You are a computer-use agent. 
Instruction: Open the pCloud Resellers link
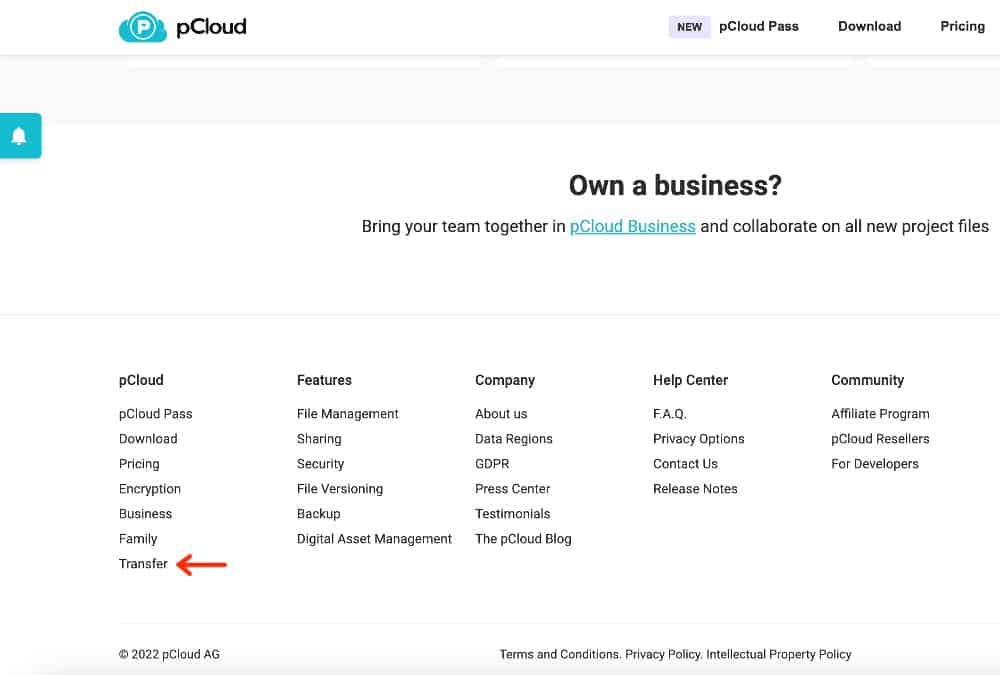pos(880,439)
